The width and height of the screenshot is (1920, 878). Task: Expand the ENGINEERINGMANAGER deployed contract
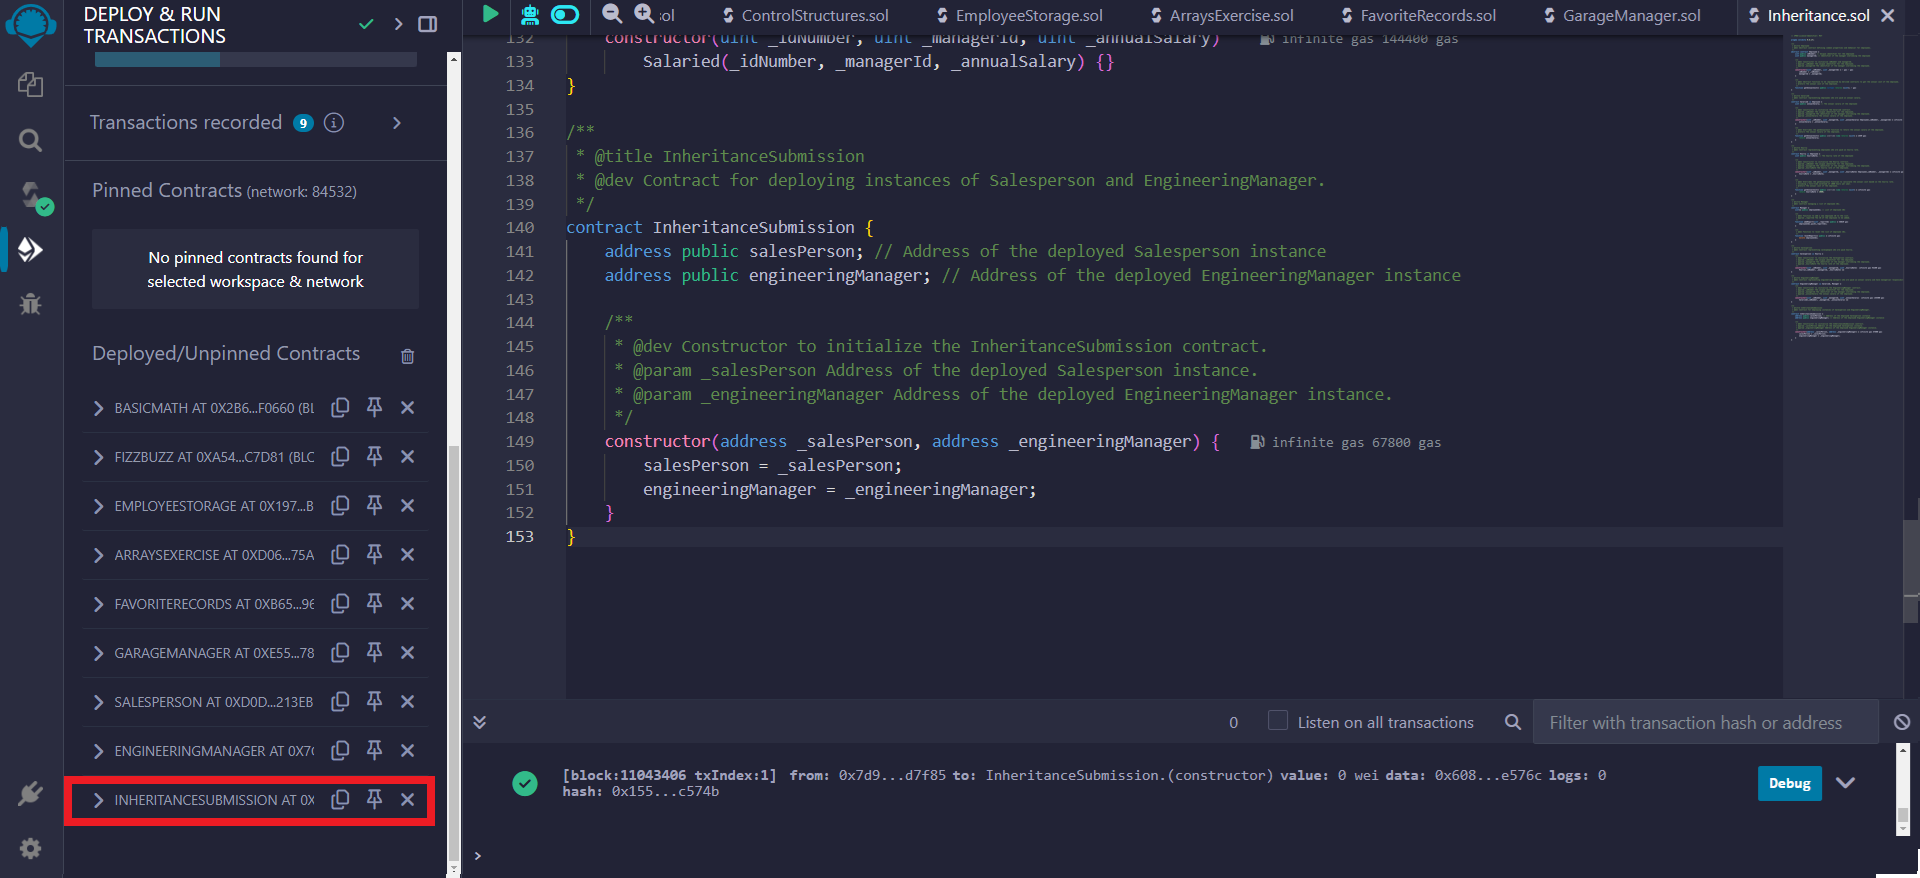pos(98,751)
